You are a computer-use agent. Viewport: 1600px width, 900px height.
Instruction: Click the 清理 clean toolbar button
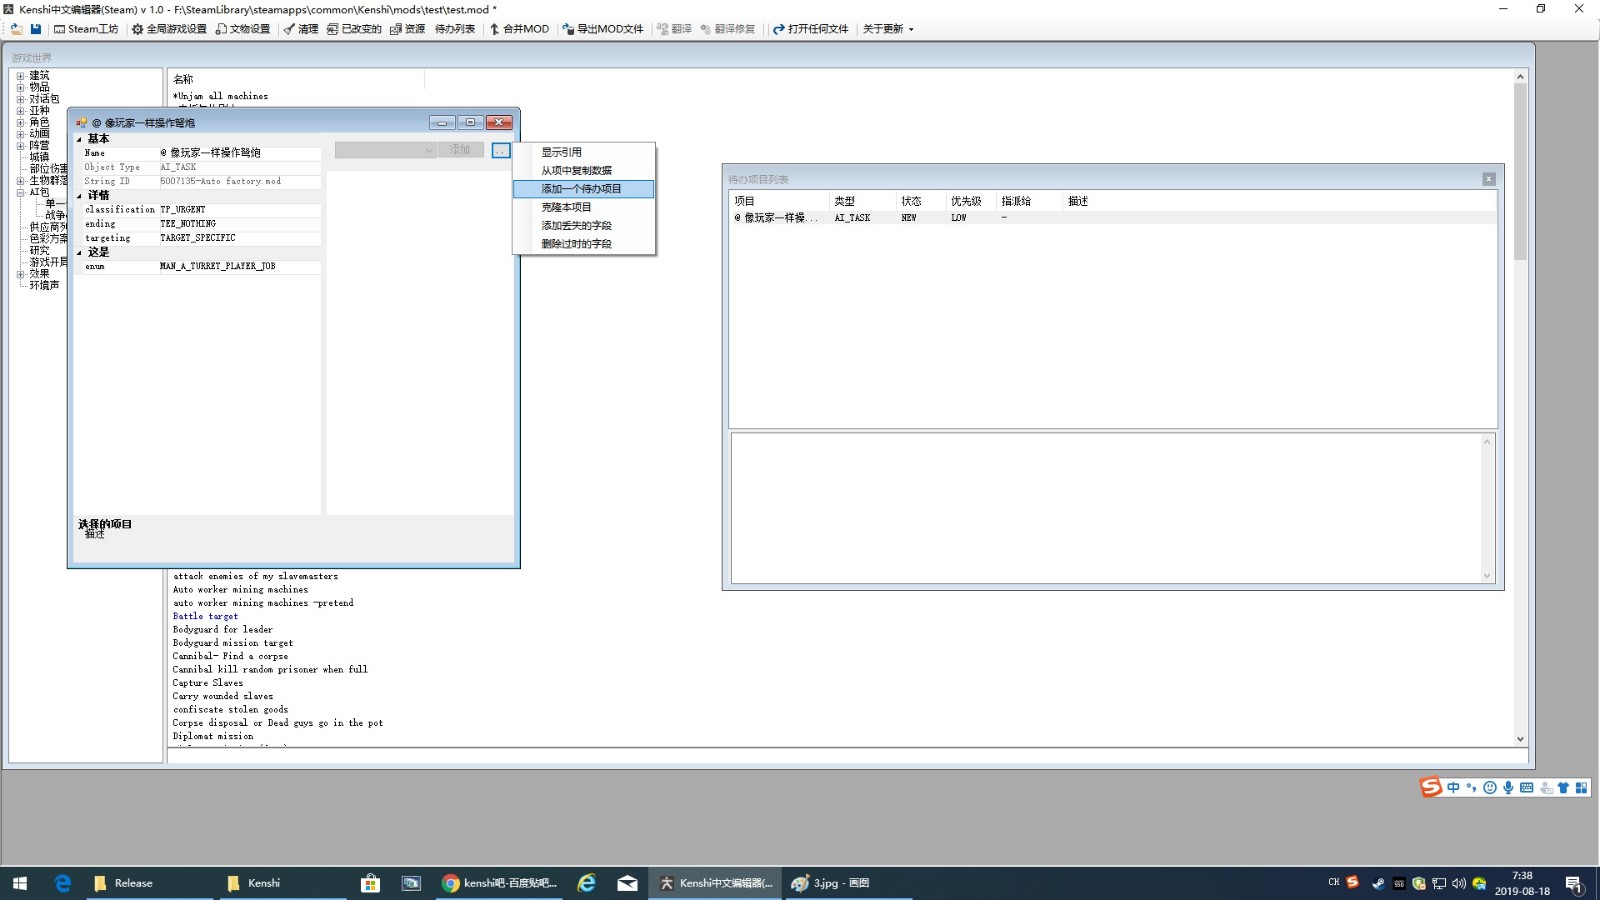[x=301, y=29]
